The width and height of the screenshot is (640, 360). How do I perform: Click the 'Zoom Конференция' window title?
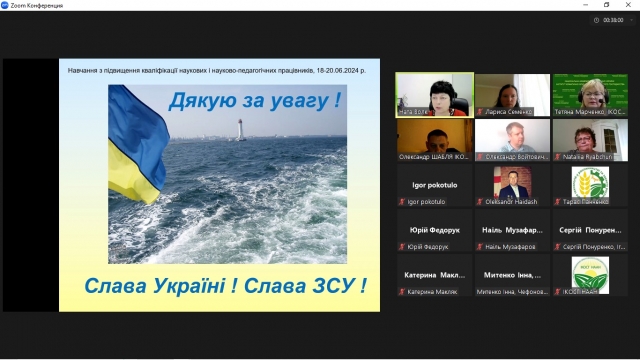click(37, 6)
